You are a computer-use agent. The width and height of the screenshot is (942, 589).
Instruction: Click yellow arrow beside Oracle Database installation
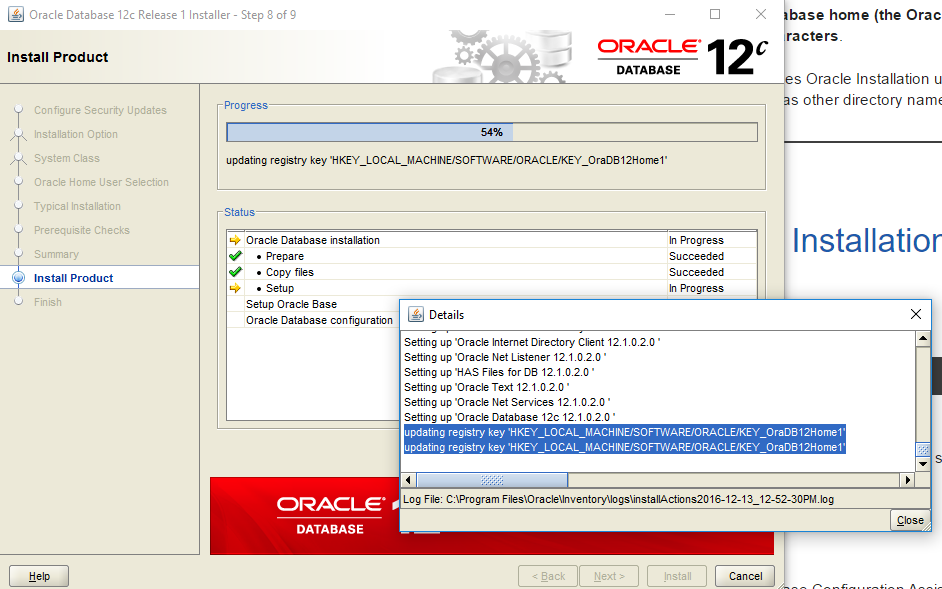point(235,240)
